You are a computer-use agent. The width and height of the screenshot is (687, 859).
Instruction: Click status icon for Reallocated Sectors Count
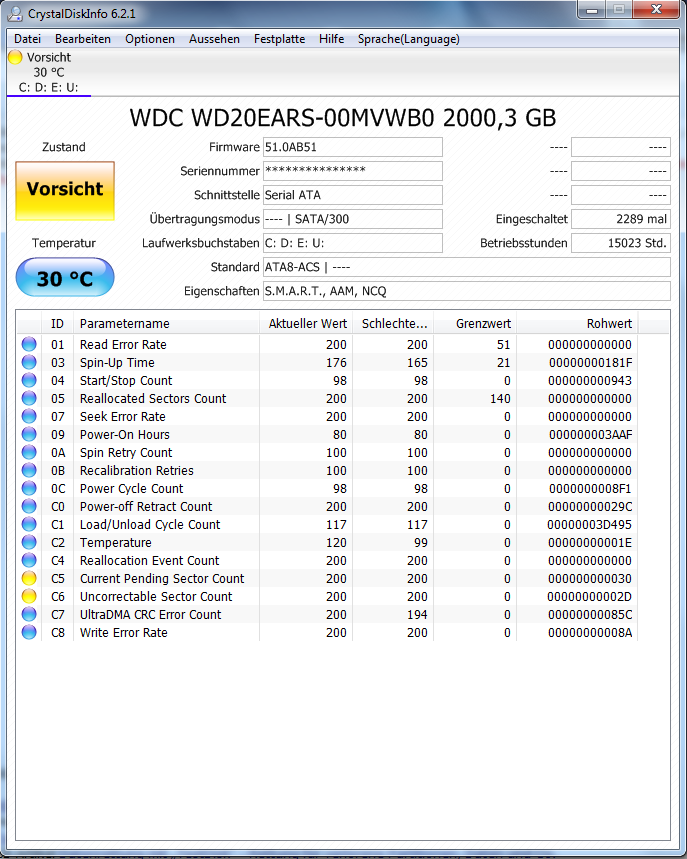coord(29,398)
